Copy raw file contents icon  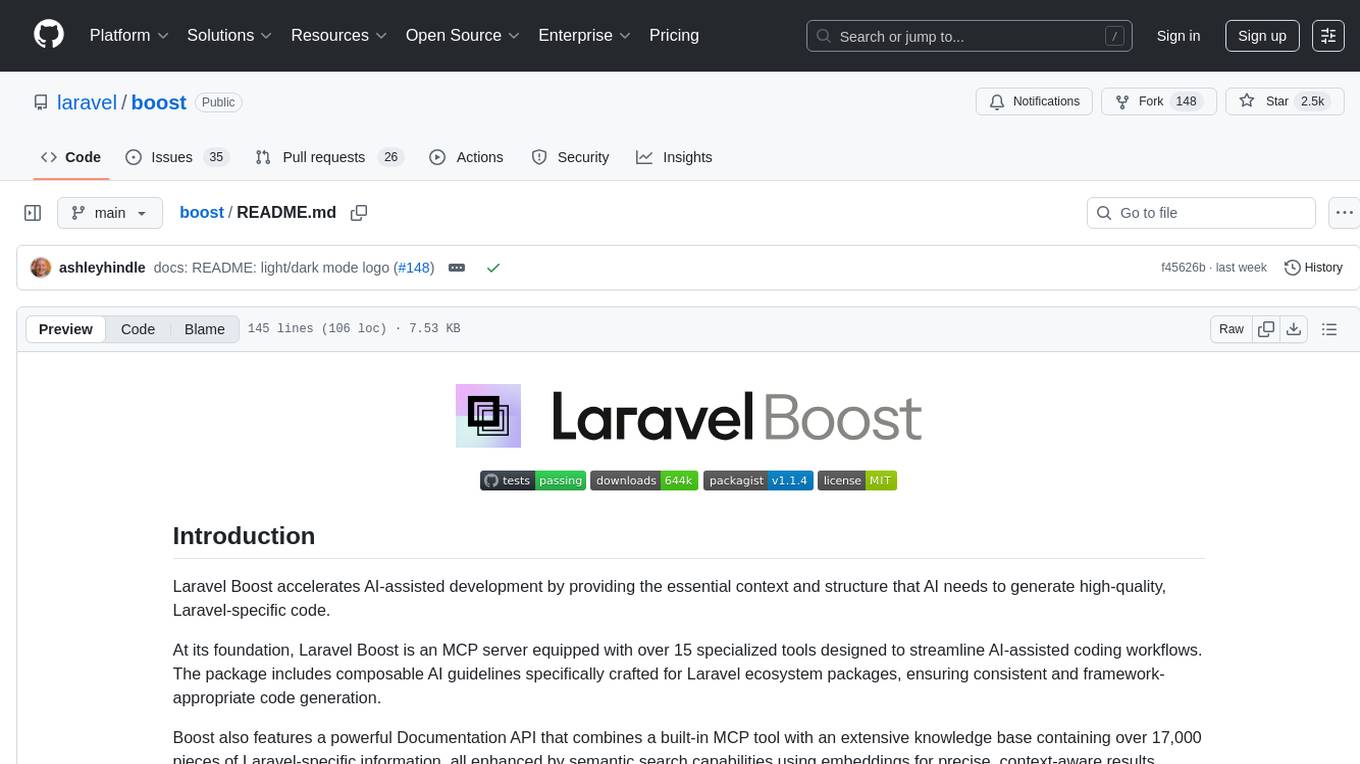[x=1266, y=329]
